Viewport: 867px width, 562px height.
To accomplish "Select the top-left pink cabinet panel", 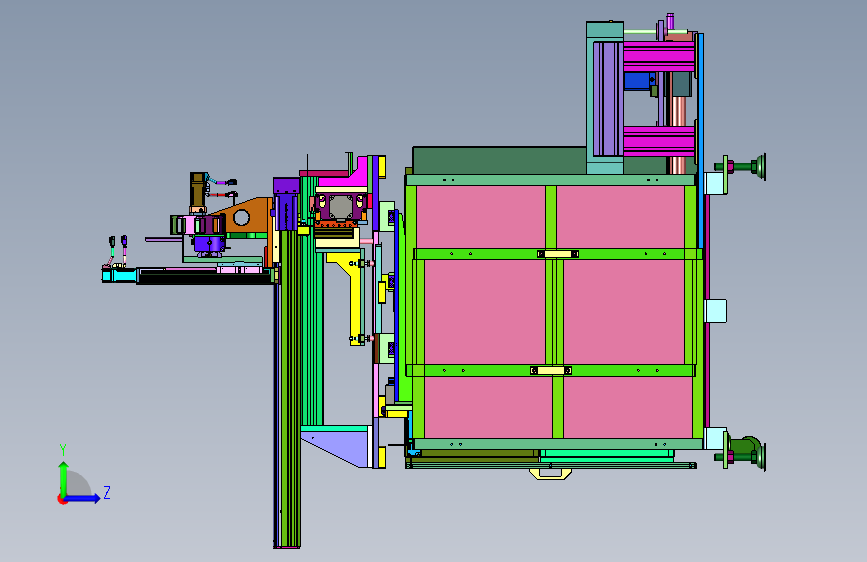I will (480, 216).
